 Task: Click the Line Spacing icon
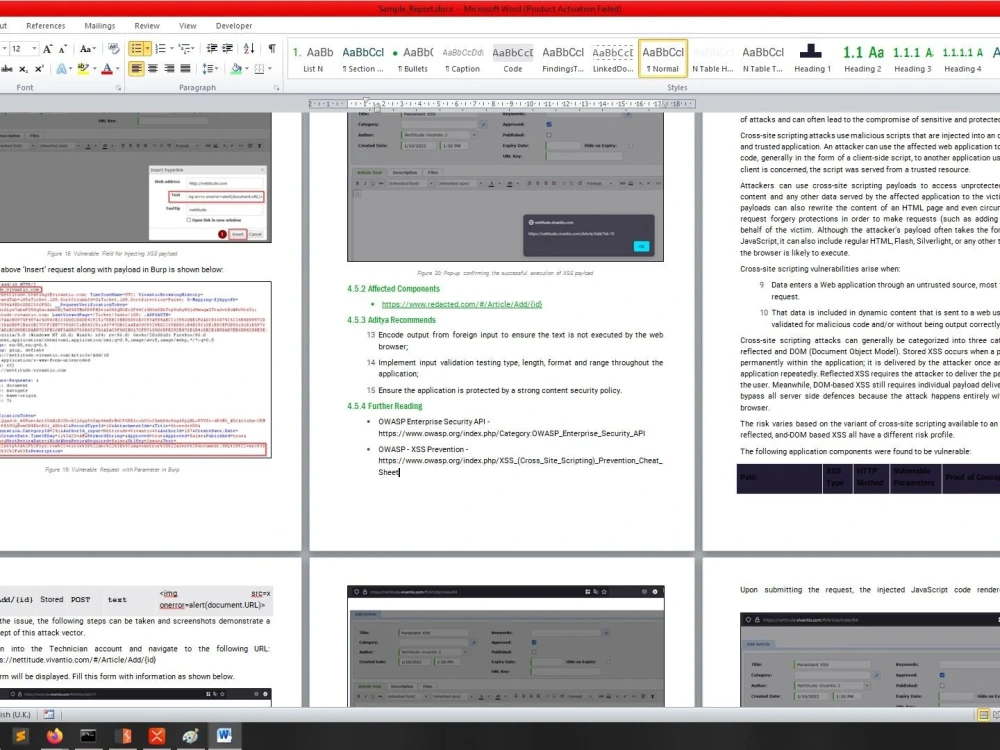click(x=207, y=68)
